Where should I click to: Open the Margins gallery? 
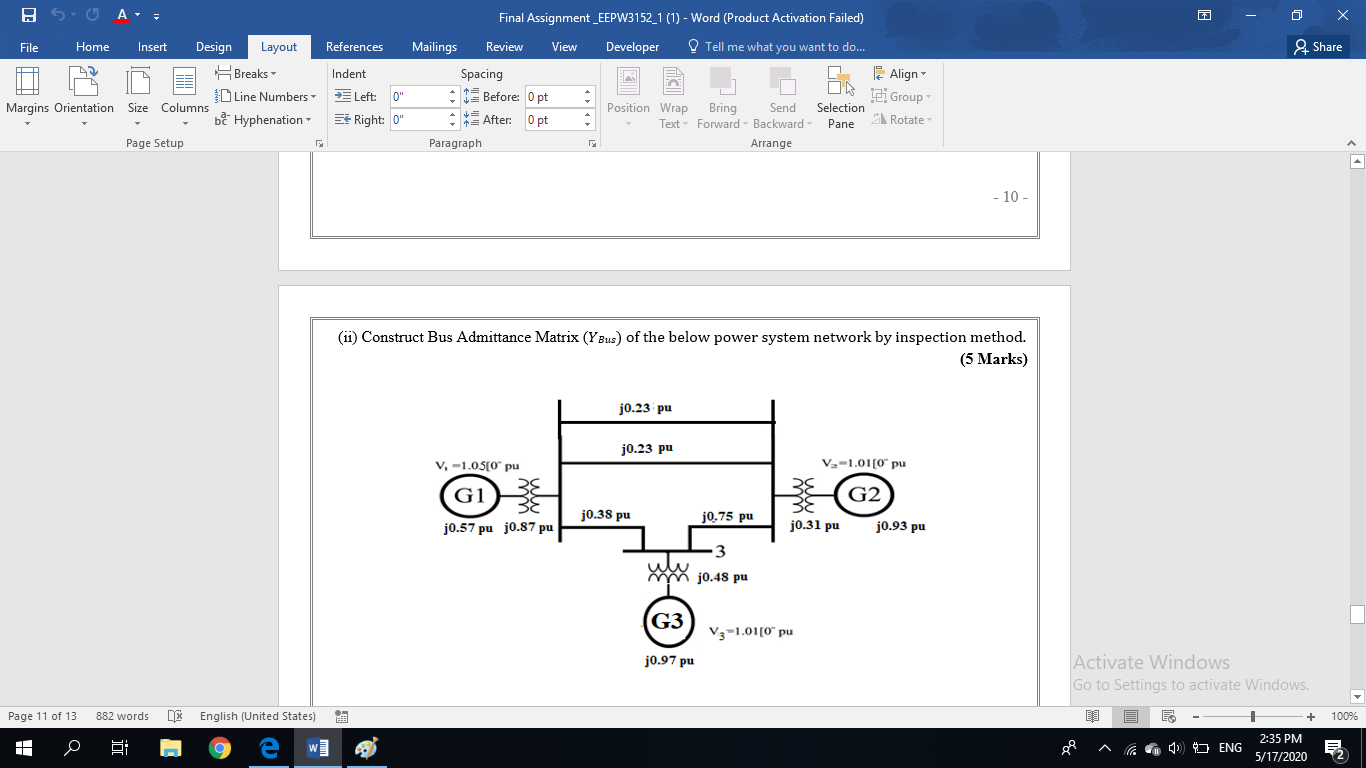(27, 97)
